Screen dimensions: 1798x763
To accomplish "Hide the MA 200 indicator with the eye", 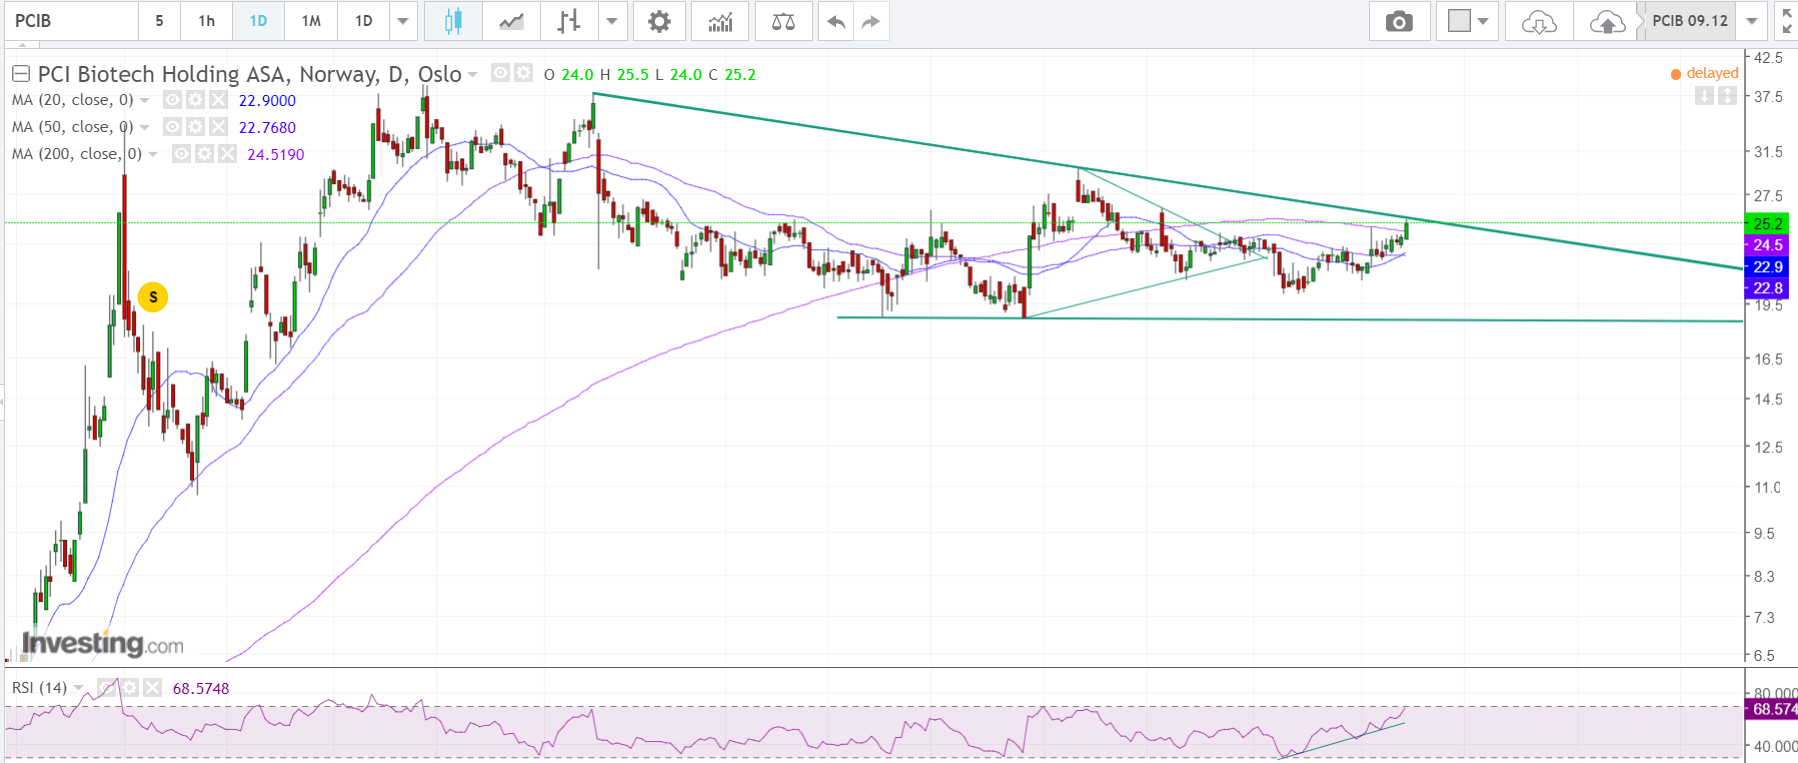I will pos(181,154).
